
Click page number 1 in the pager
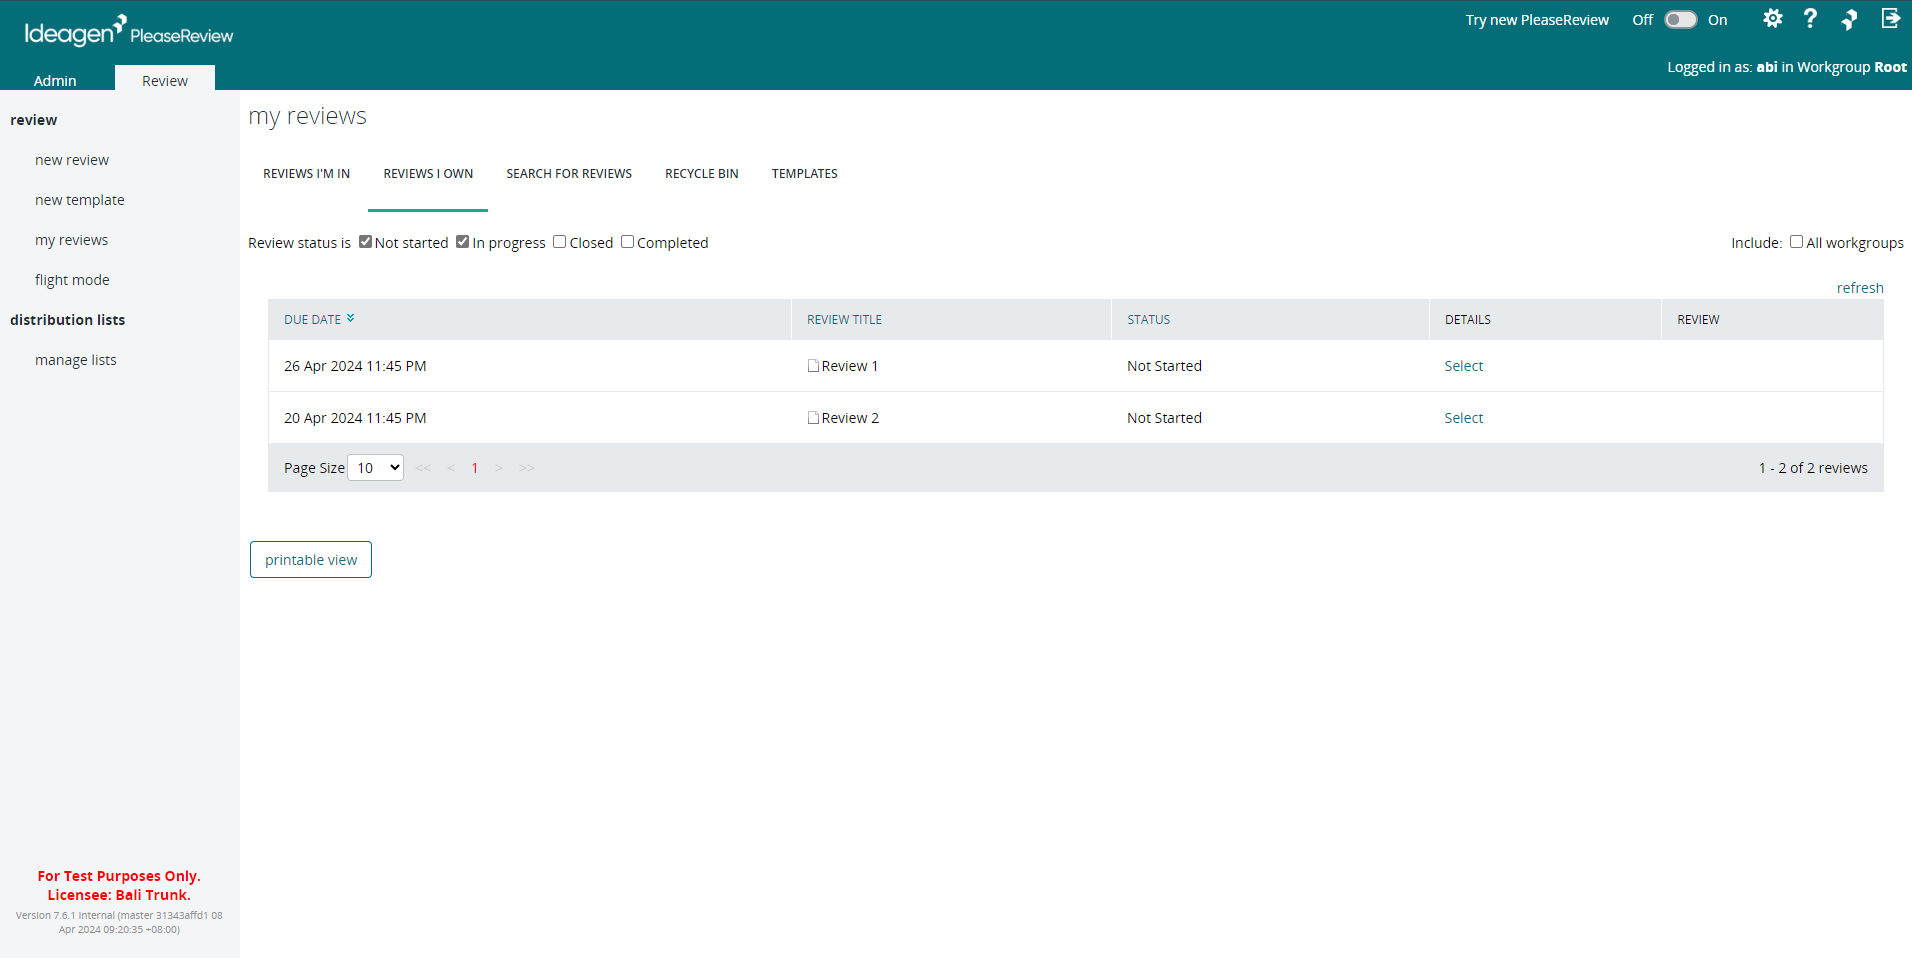[475, 468]
